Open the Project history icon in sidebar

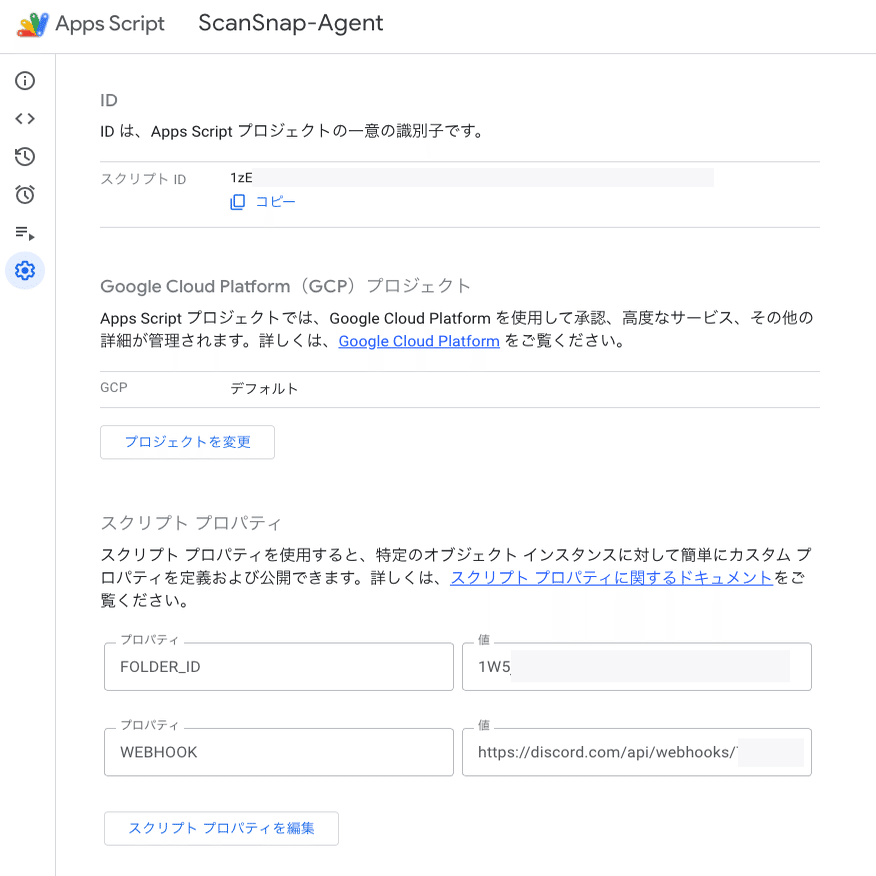point(25,156)
